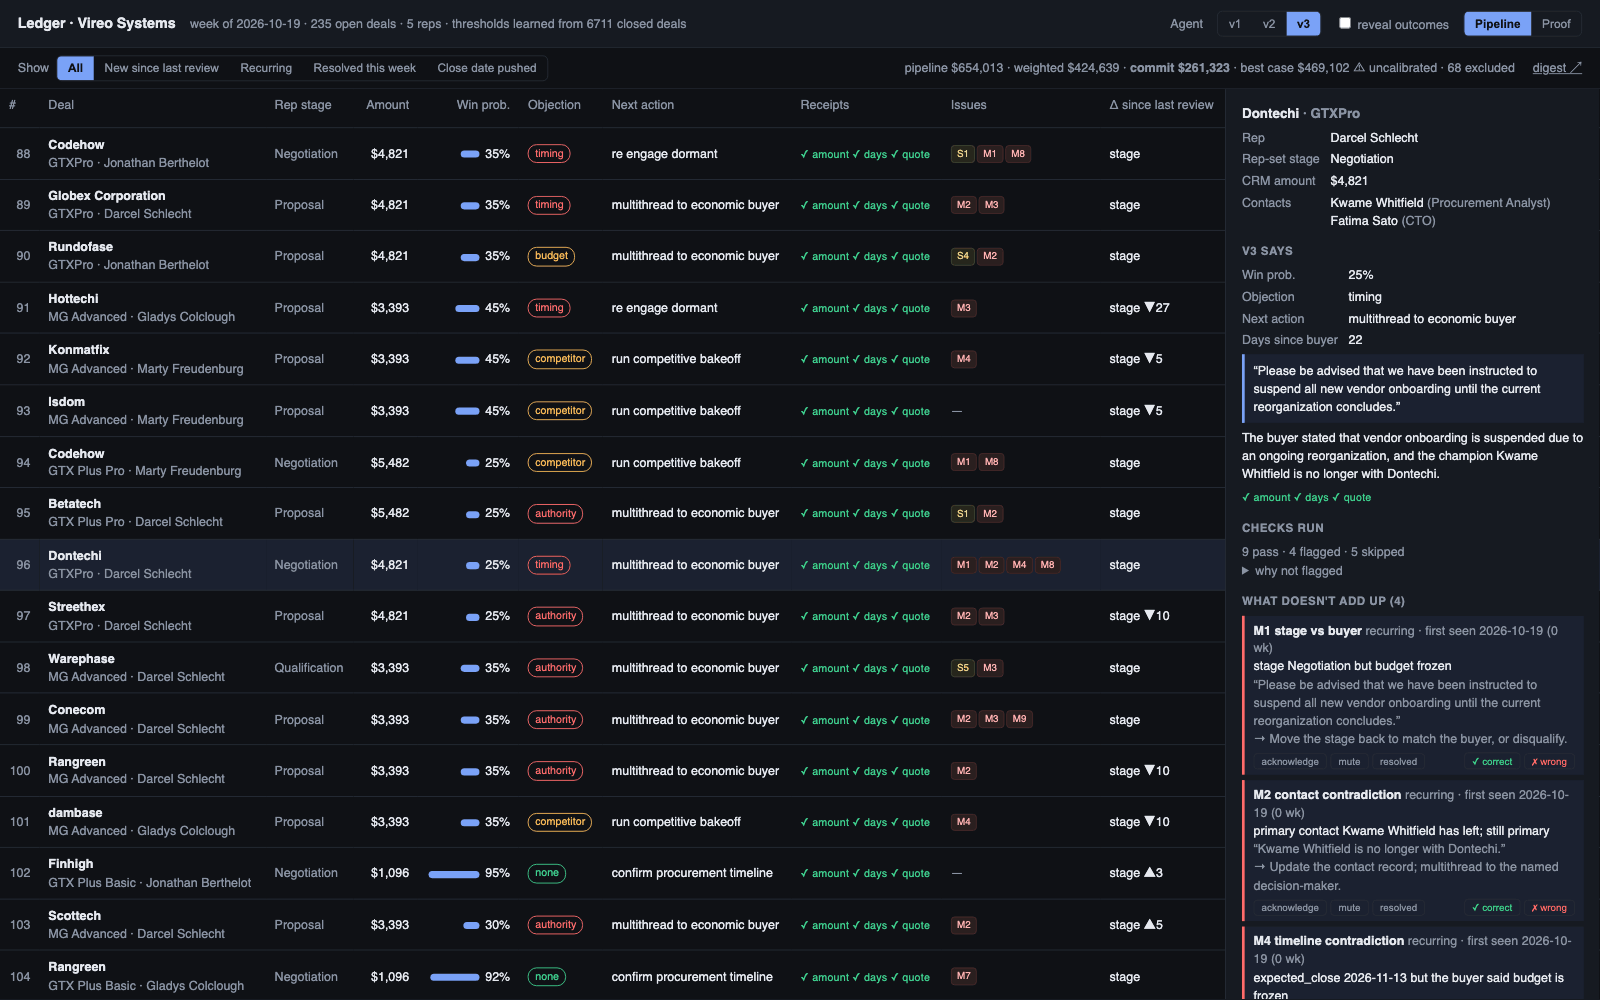Viewport: 1600px width, 1000px height.
Task: Click authority tag on Scottech row
Action: coord(555,925)
